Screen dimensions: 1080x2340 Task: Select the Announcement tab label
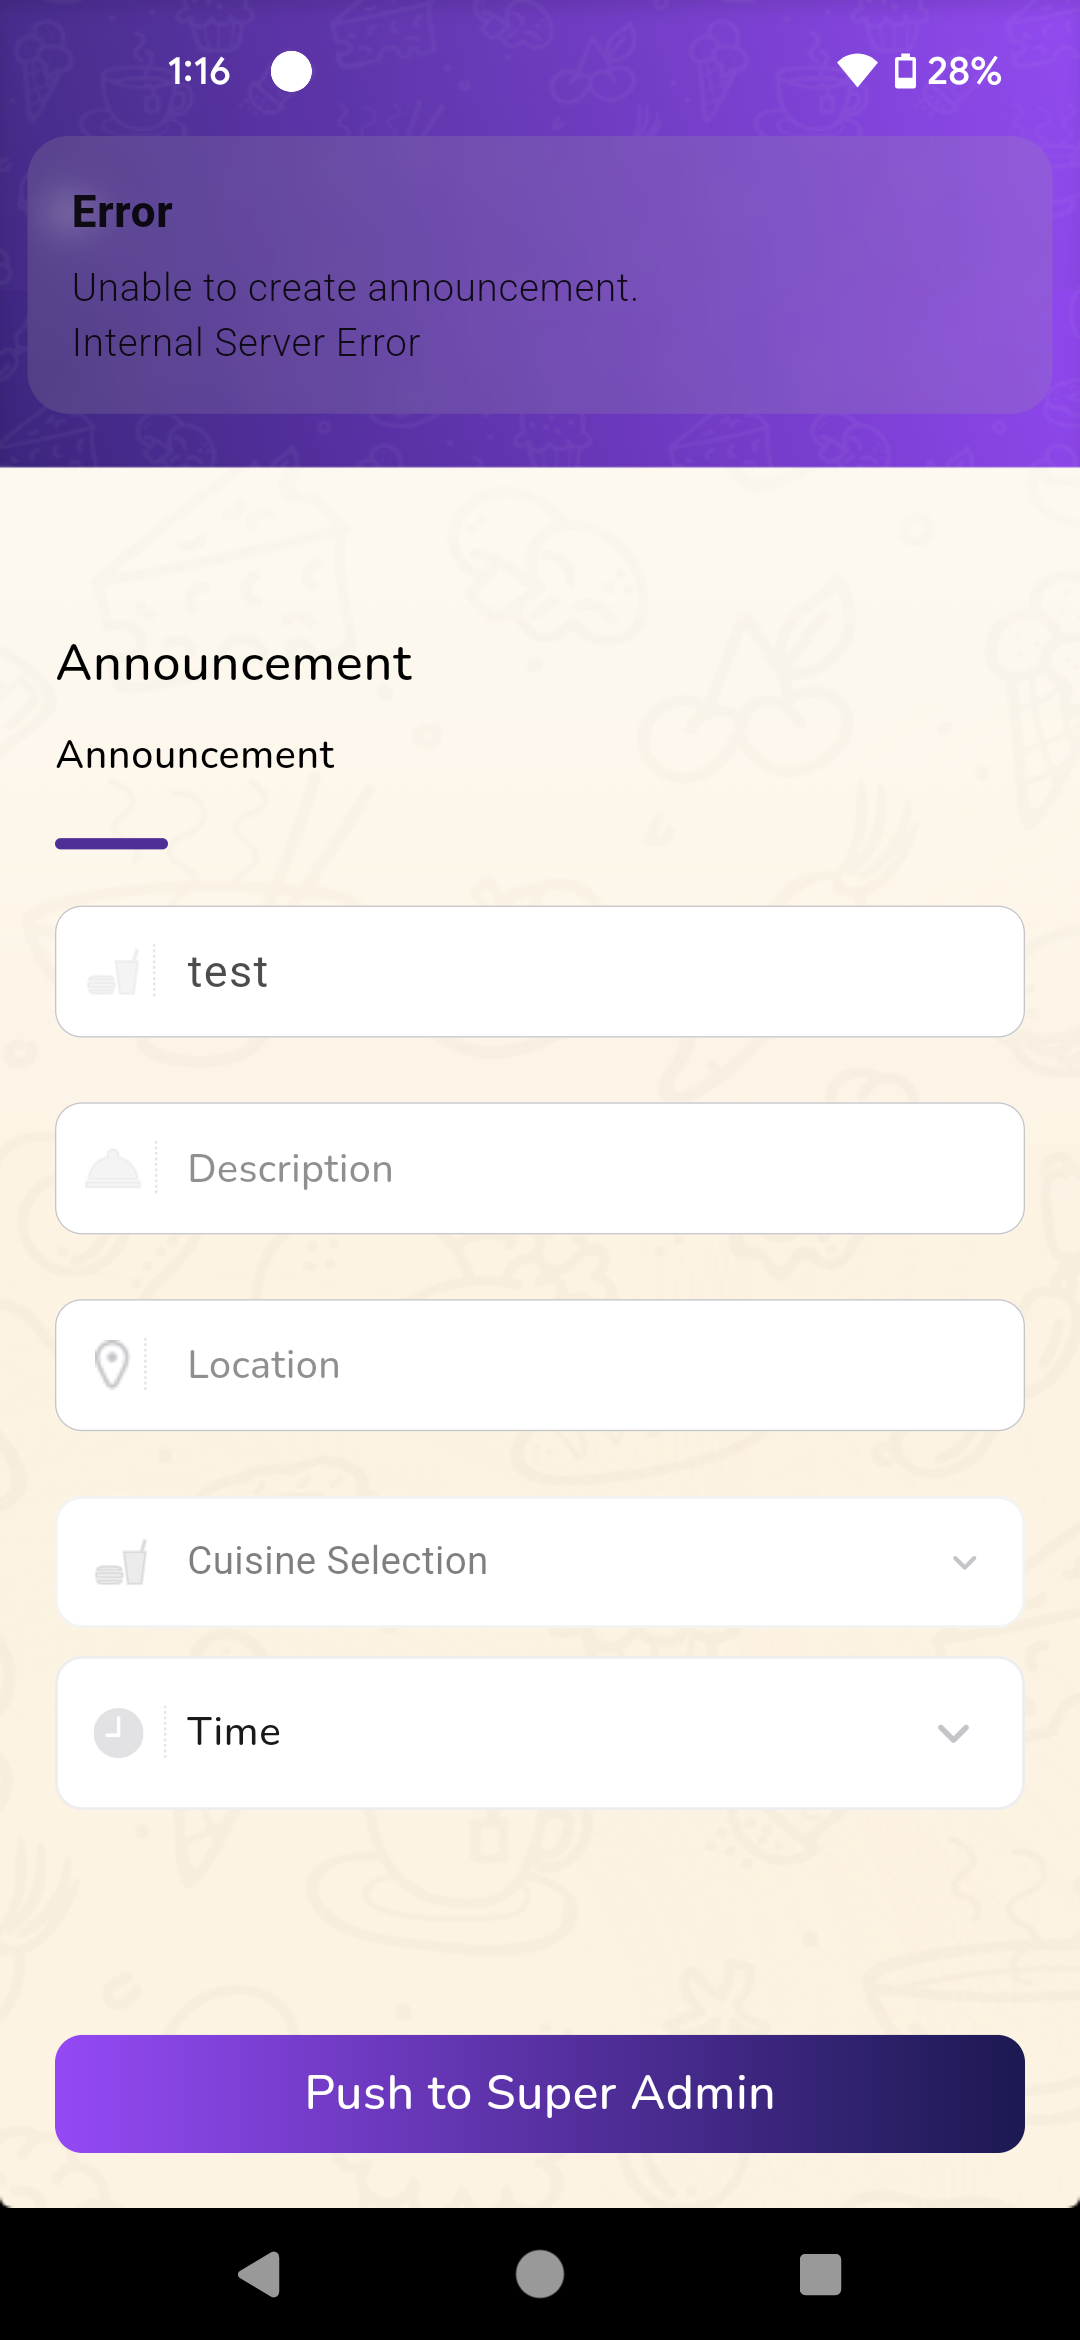click(x=196, y=755)
